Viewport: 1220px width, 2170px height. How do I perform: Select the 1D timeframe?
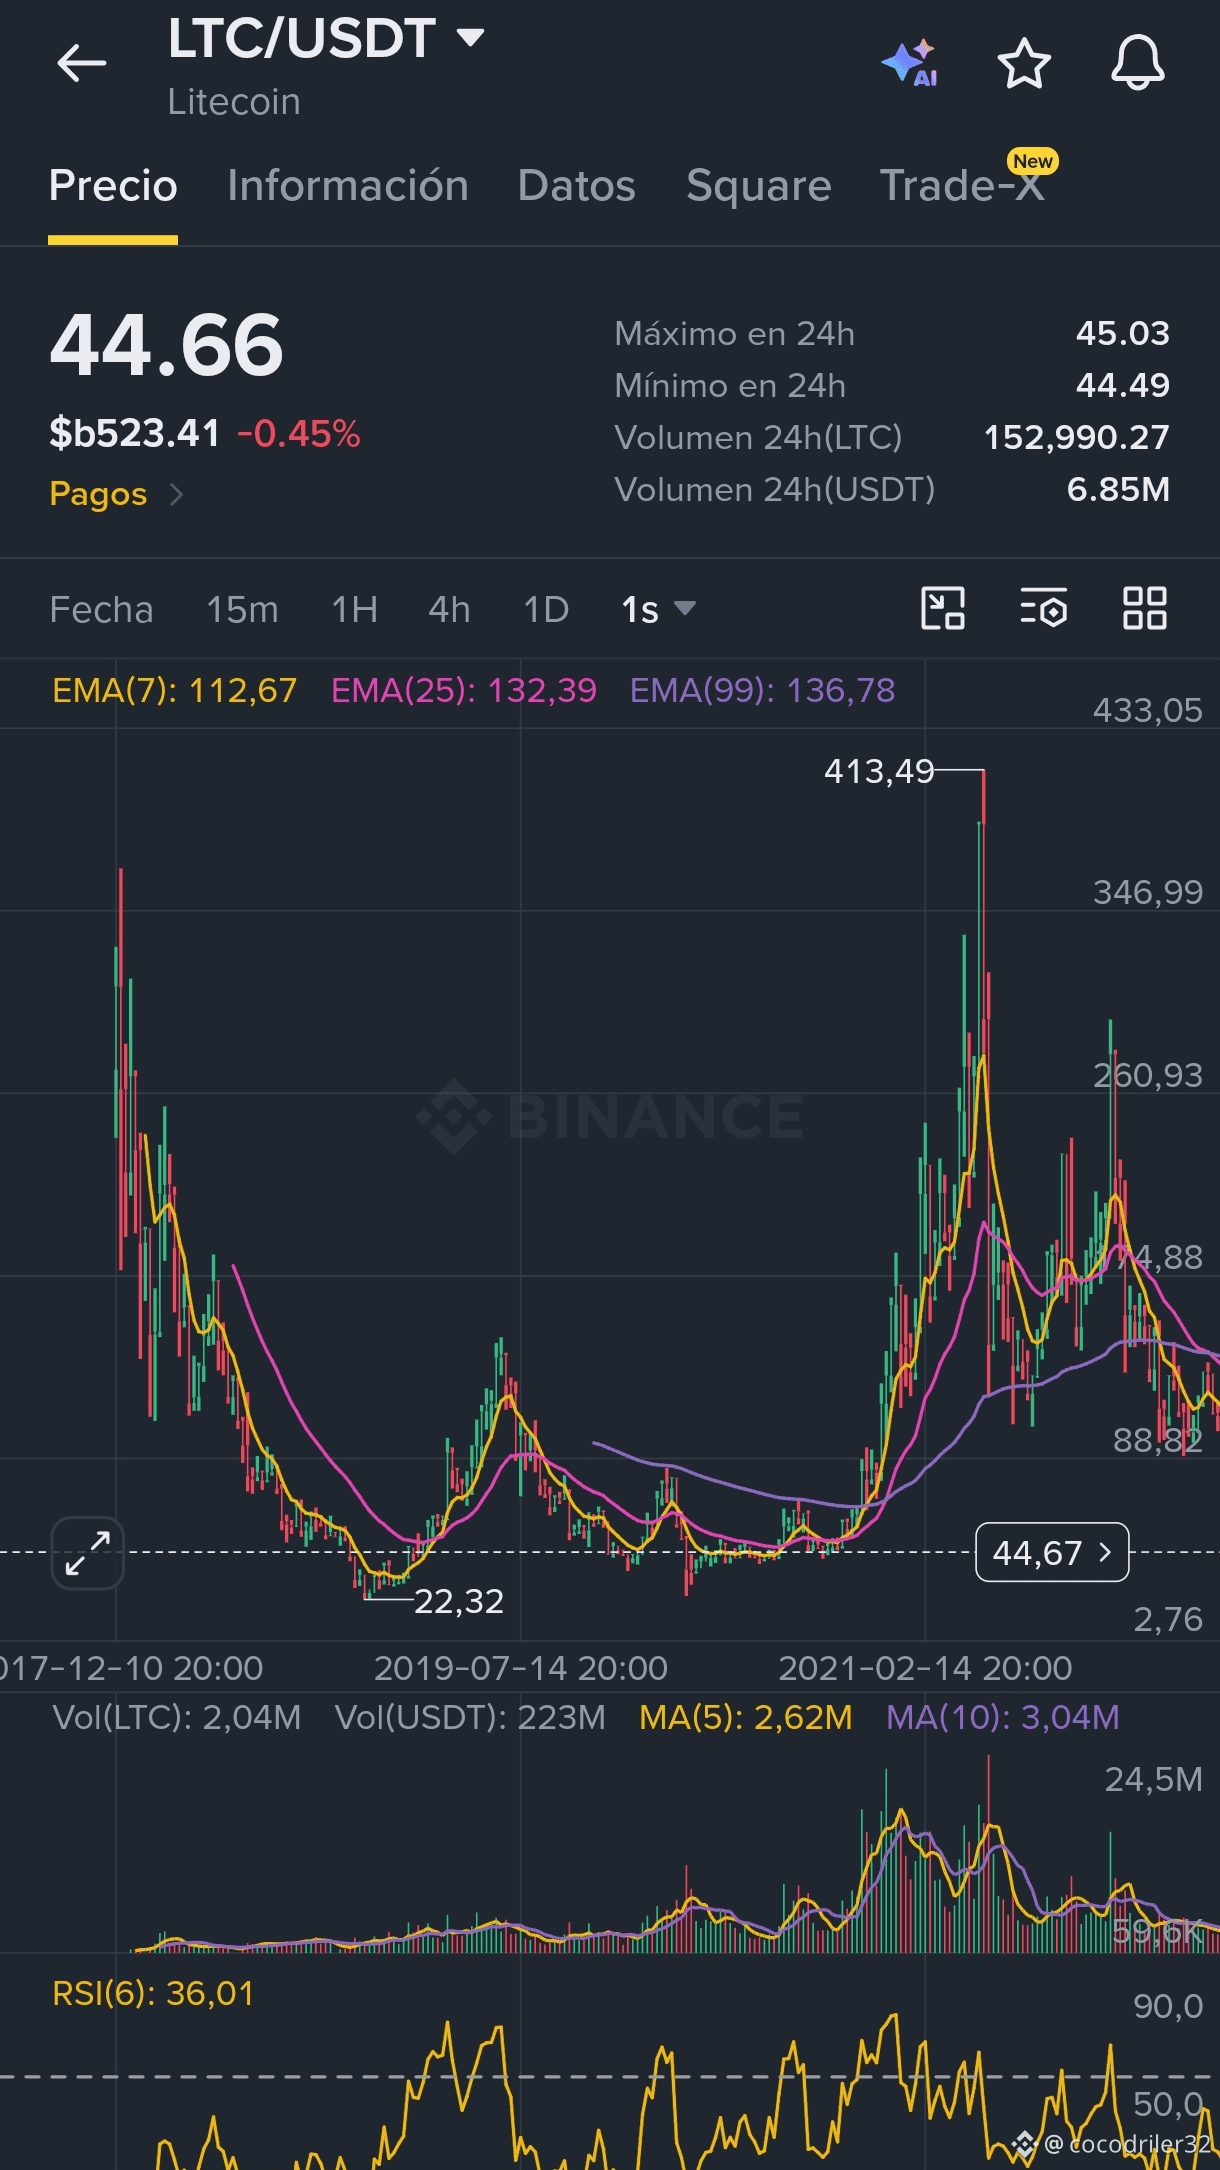(546, 609)
